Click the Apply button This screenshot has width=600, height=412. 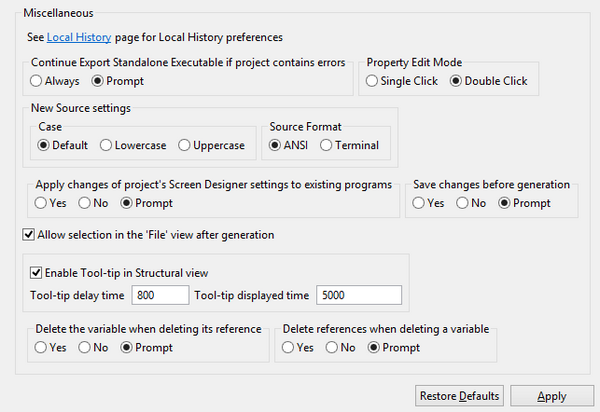[x=551, y=396]
